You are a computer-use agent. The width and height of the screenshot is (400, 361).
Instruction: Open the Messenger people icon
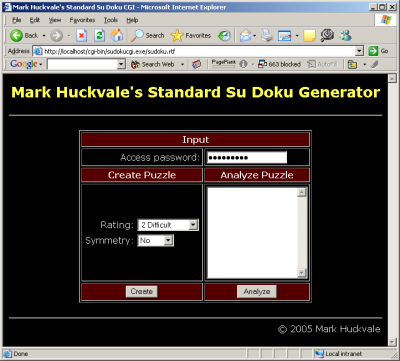coord(345,35)
